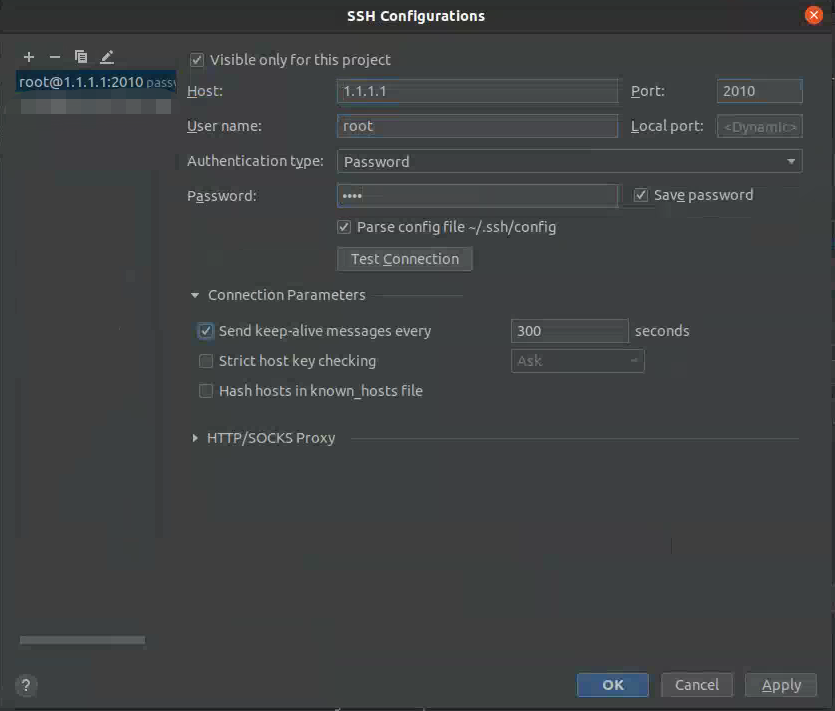Open help via question mark icon
The image size is (835, 711).
coord(26,685)
